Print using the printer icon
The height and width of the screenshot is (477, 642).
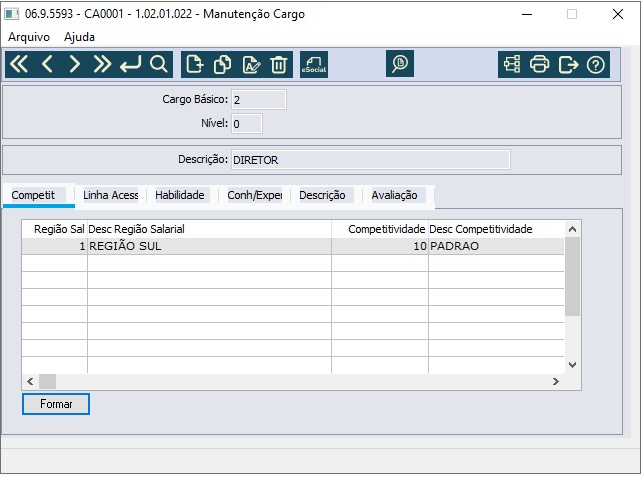coord(540,64)
